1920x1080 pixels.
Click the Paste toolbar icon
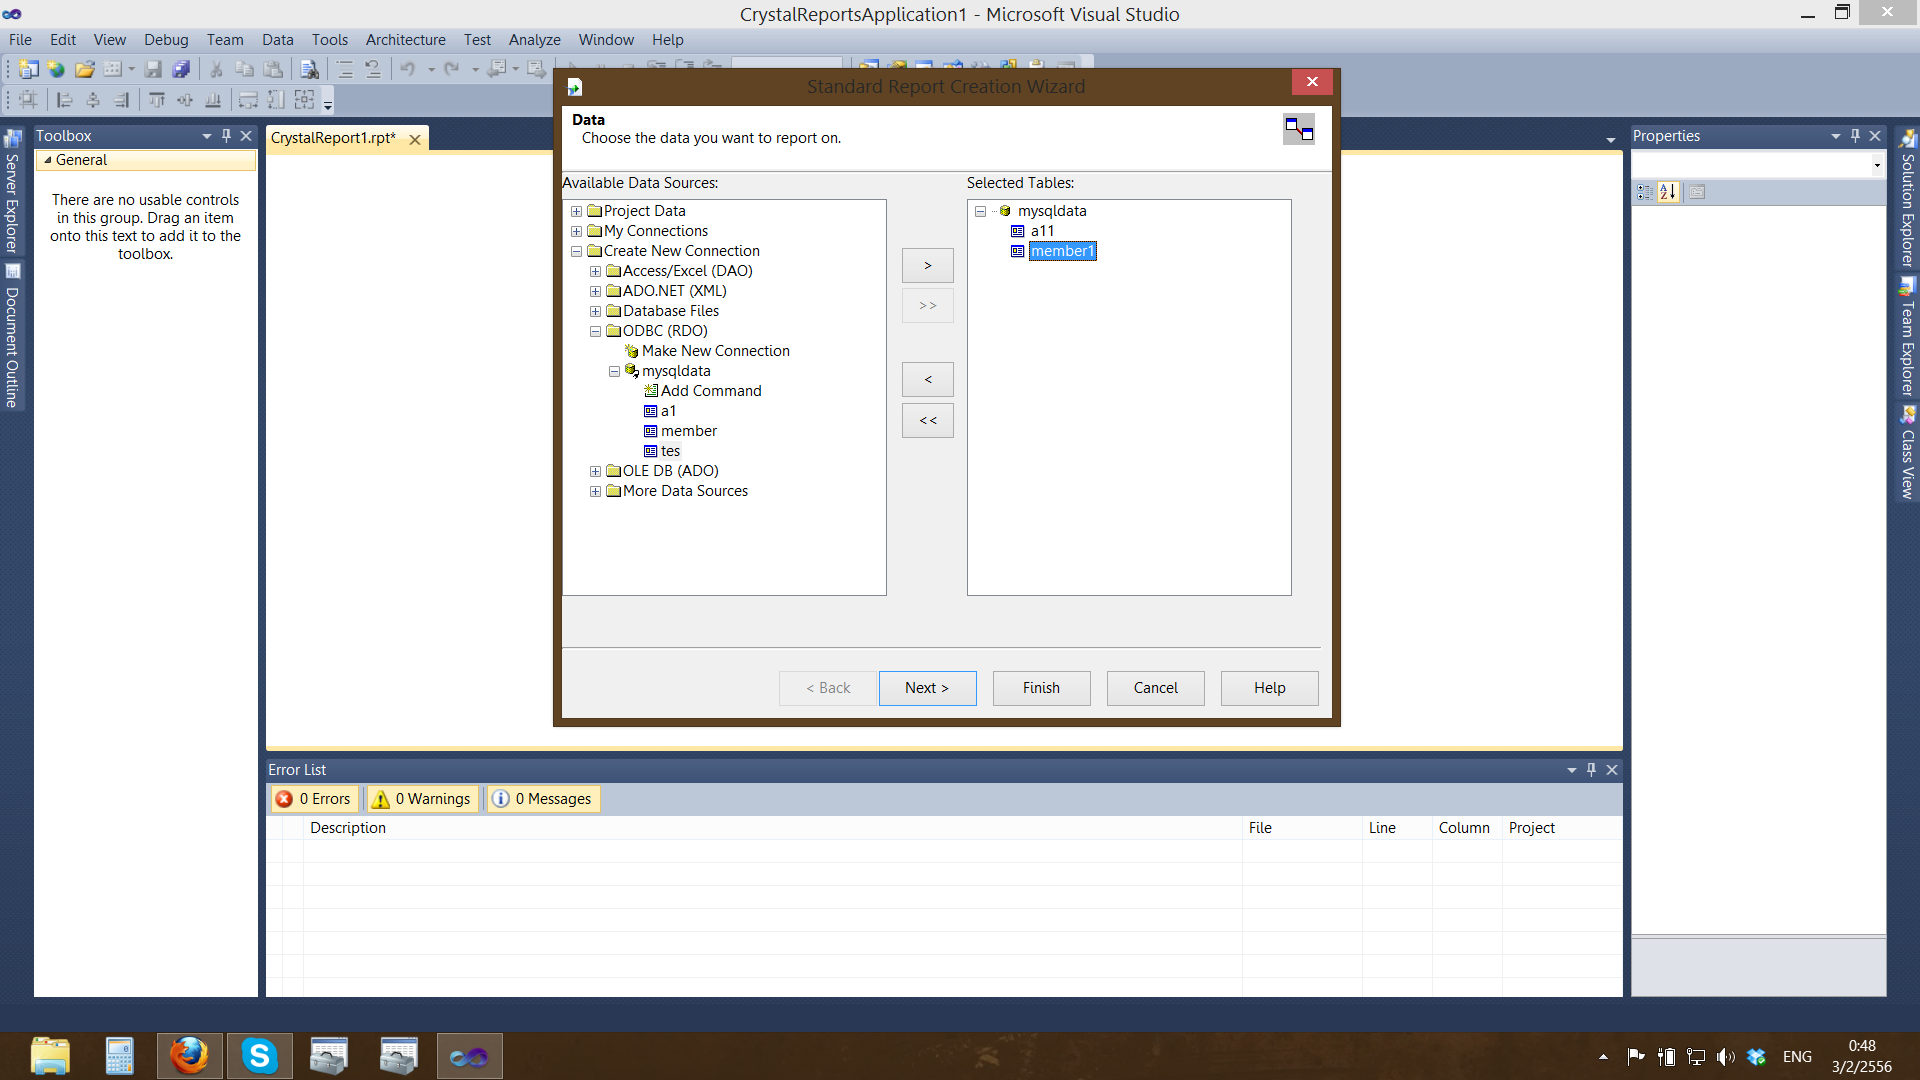click(272, 69)
